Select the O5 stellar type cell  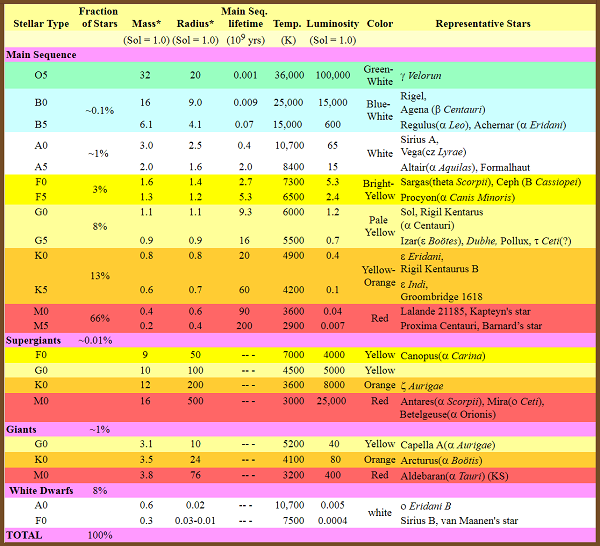click(x=40, y=75)
